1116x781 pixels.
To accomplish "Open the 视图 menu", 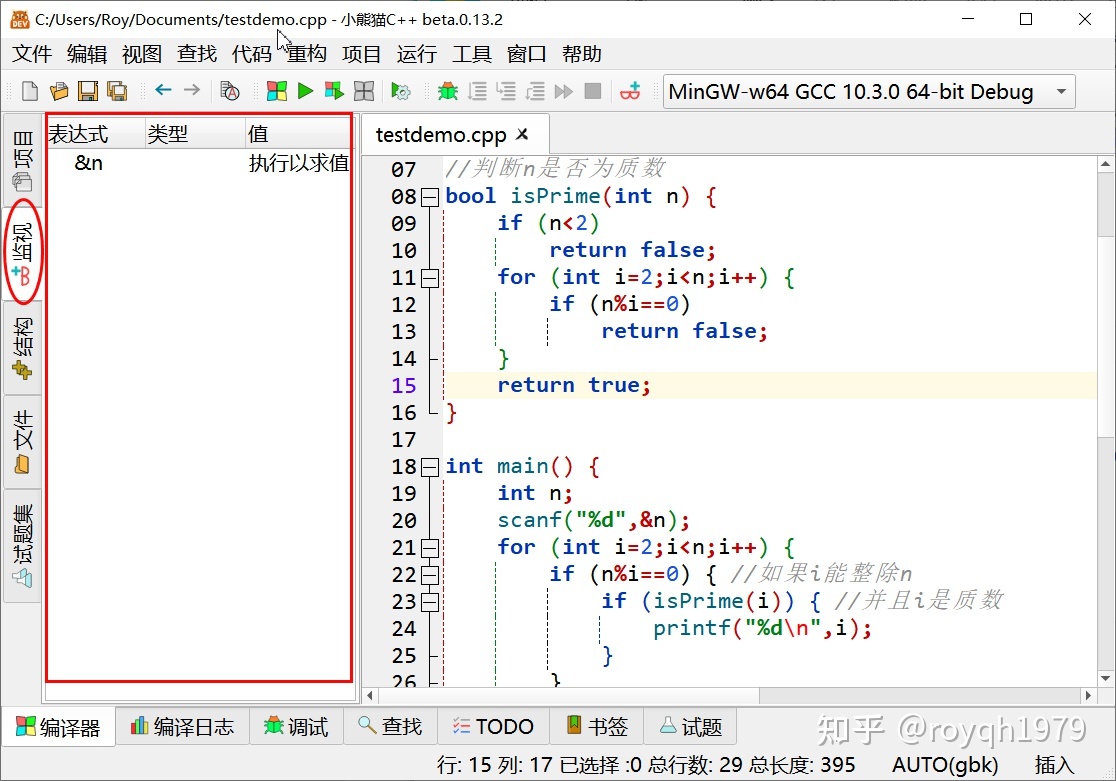I will click(x=142, y=54).
